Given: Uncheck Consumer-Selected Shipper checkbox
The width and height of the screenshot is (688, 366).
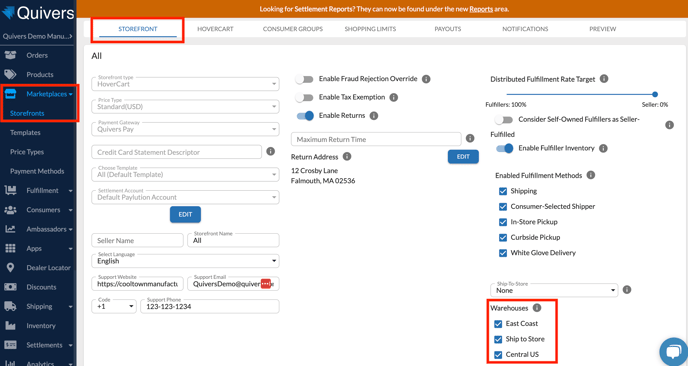Looking at the screenshot, I should (503, 207).
